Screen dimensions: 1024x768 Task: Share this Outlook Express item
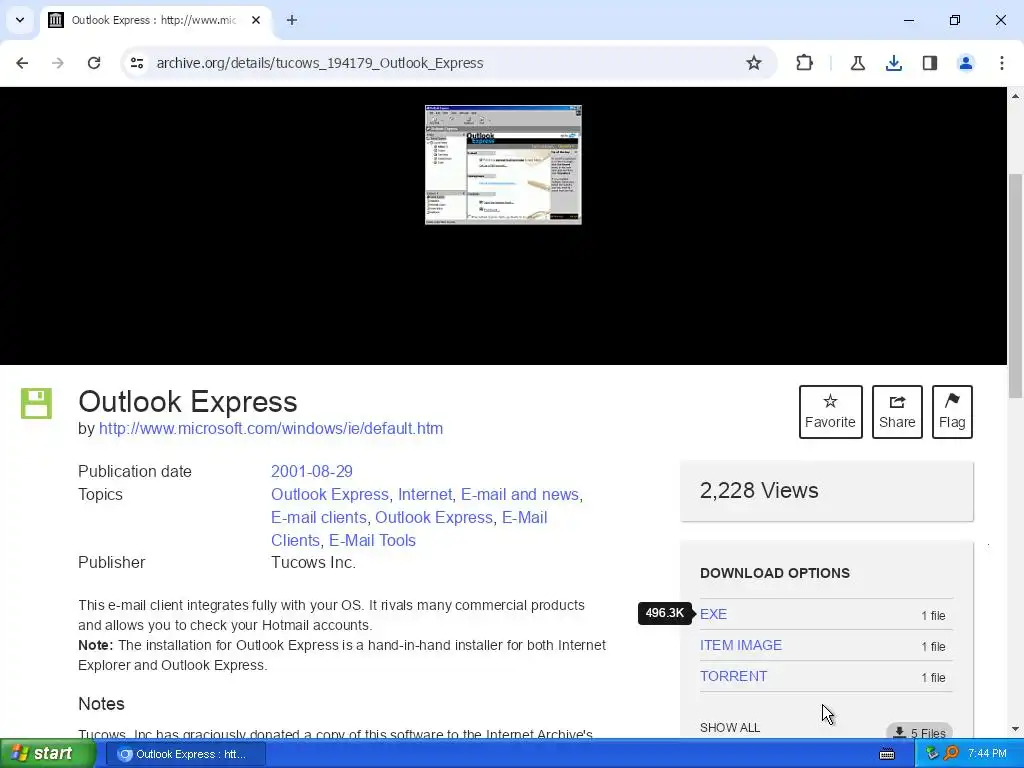click(x=897, y=411)
